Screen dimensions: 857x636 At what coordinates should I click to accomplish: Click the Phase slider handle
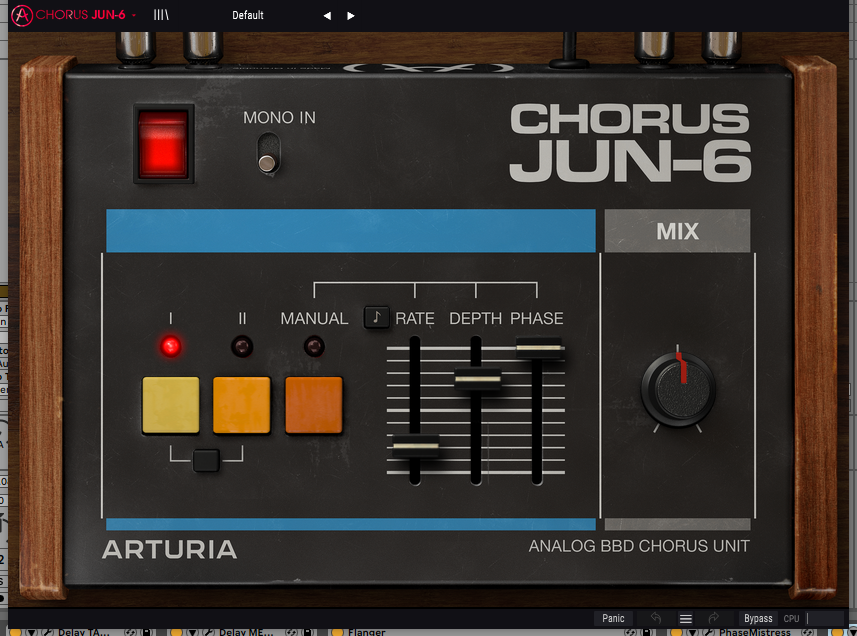coord(539,348)
